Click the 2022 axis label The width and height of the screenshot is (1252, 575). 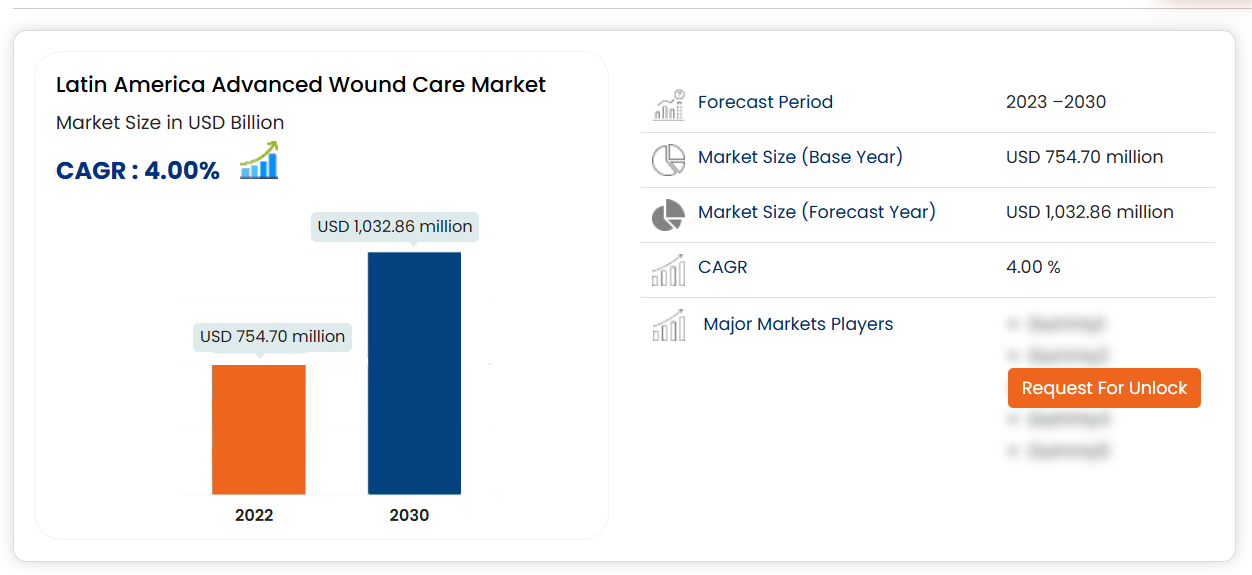pyautogui.click(x=254, y=516)
